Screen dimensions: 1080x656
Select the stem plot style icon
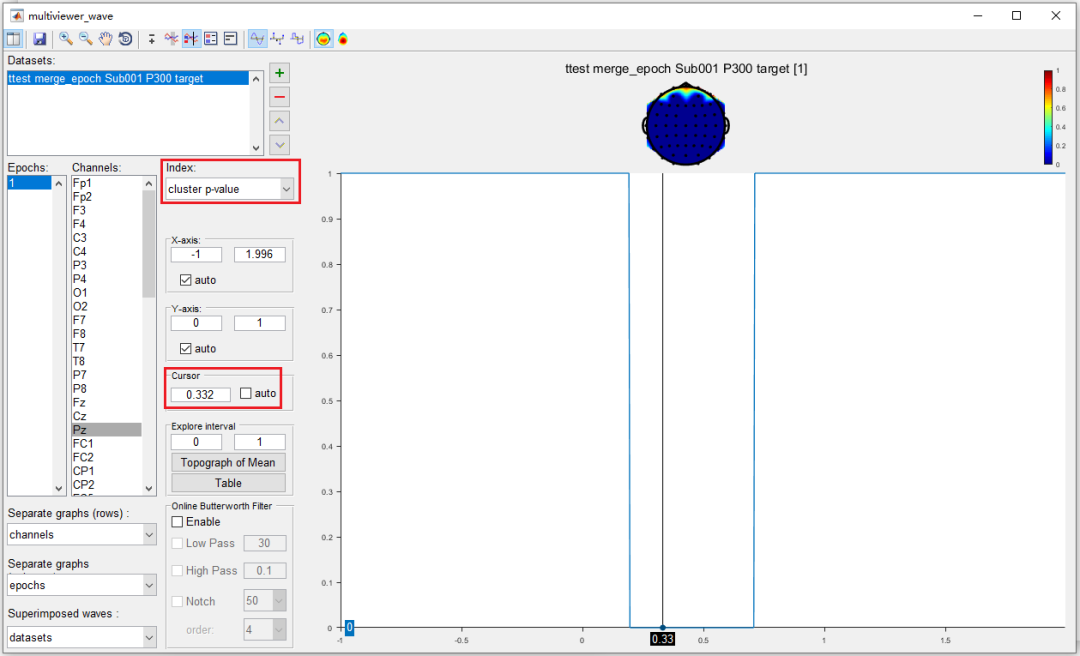[x=278, y=39]
